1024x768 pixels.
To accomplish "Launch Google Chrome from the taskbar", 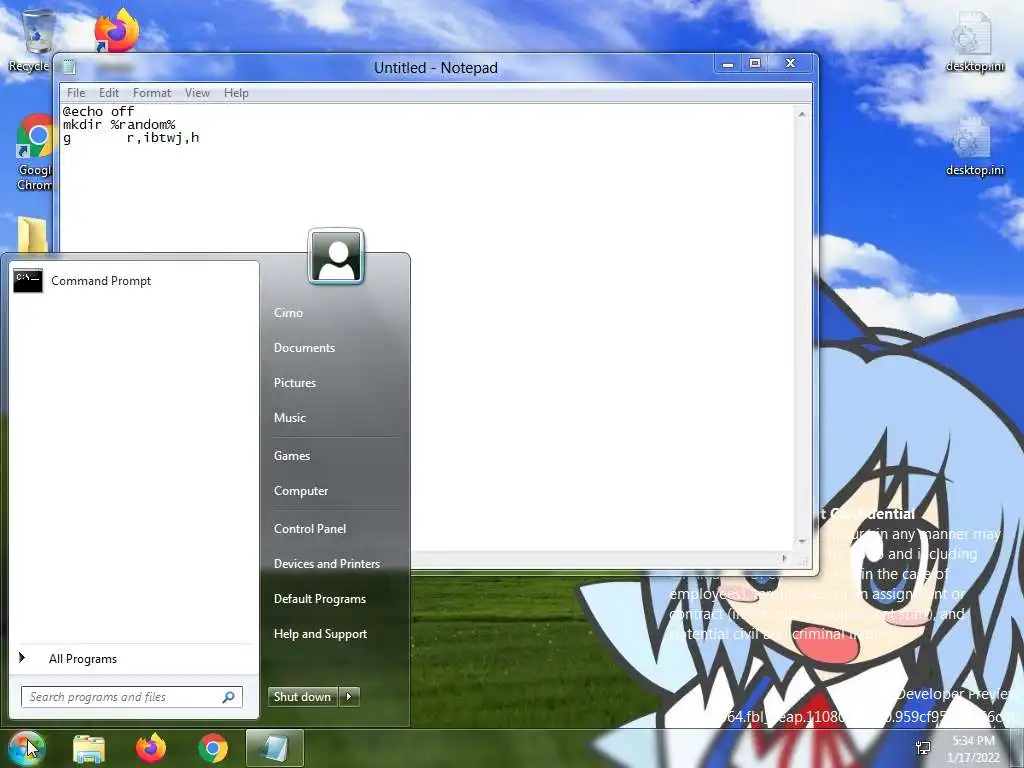I will point(213,748).
